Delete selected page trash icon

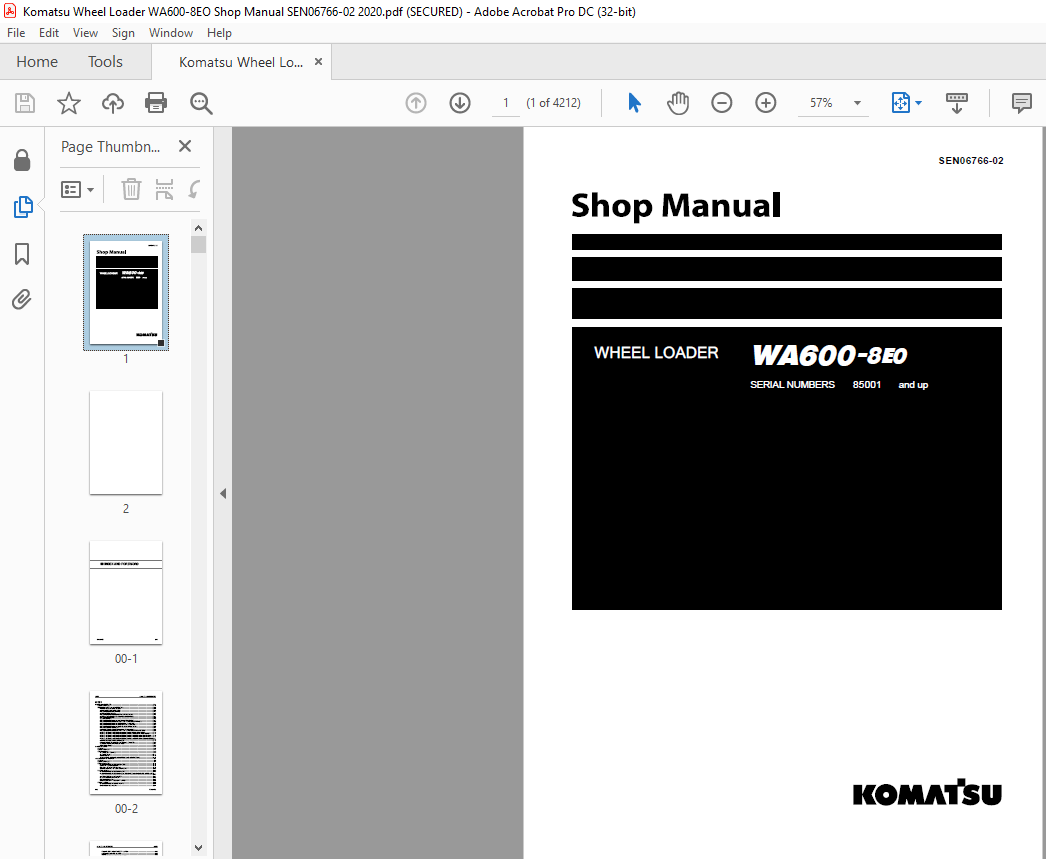pos(131,189)
